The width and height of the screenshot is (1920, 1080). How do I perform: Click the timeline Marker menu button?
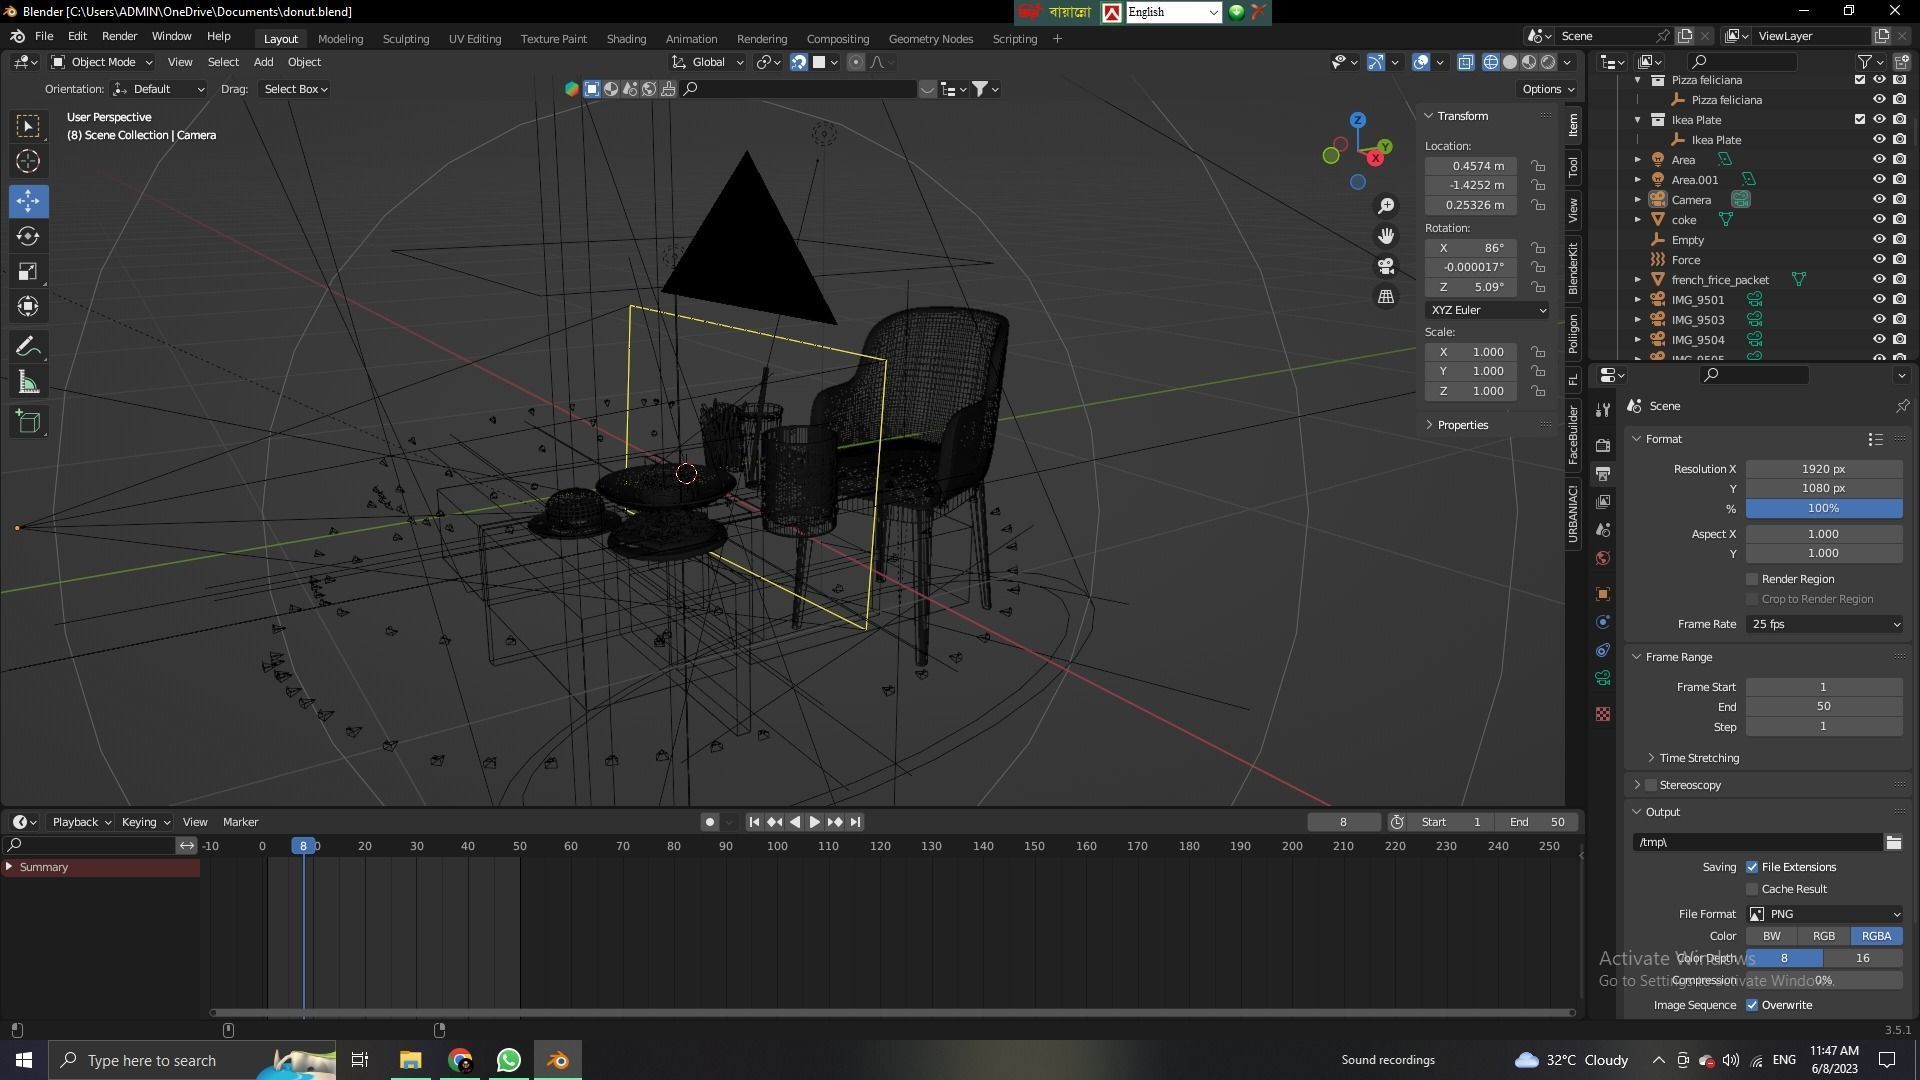click(240, 822)
